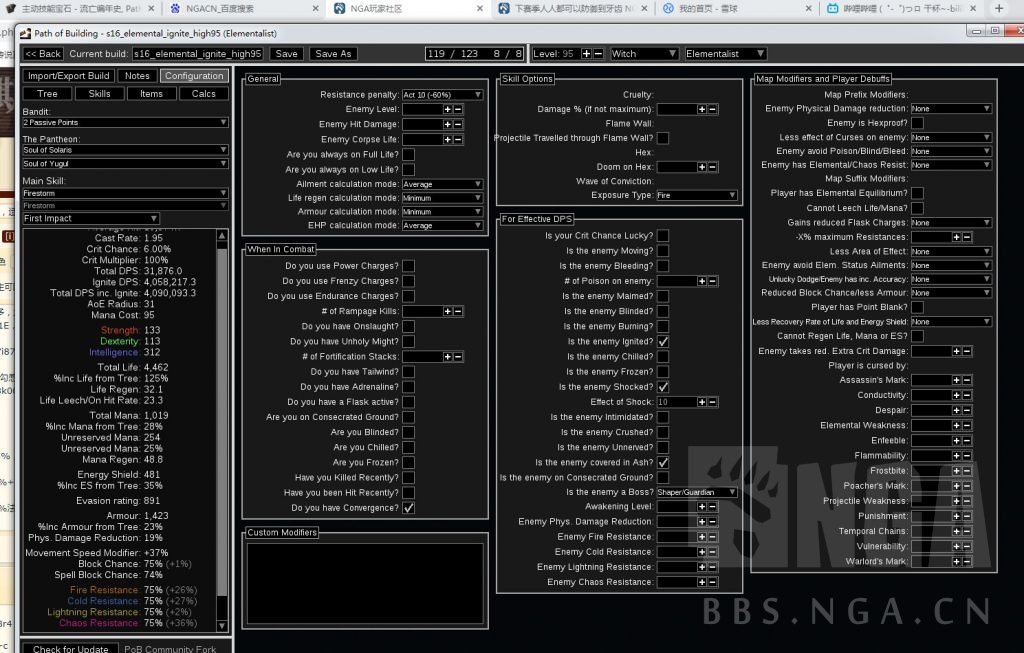Enable 'Do you use Power Charges?'
This screenshot has height=653, width=1024.
[408, 266]
